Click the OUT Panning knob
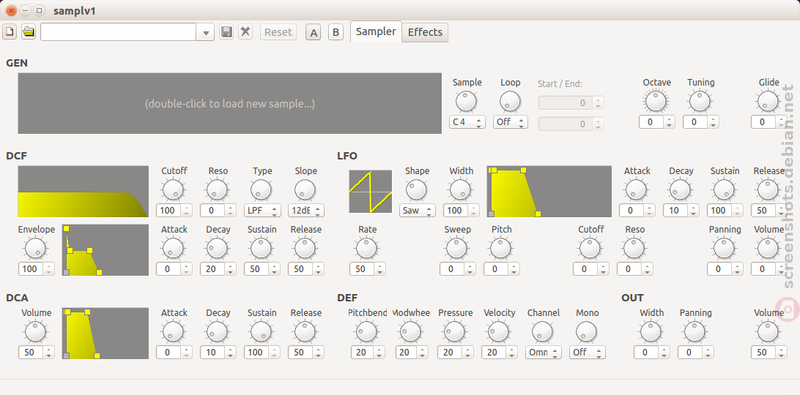This screenshot has width=800, height=395. (695, 332)
